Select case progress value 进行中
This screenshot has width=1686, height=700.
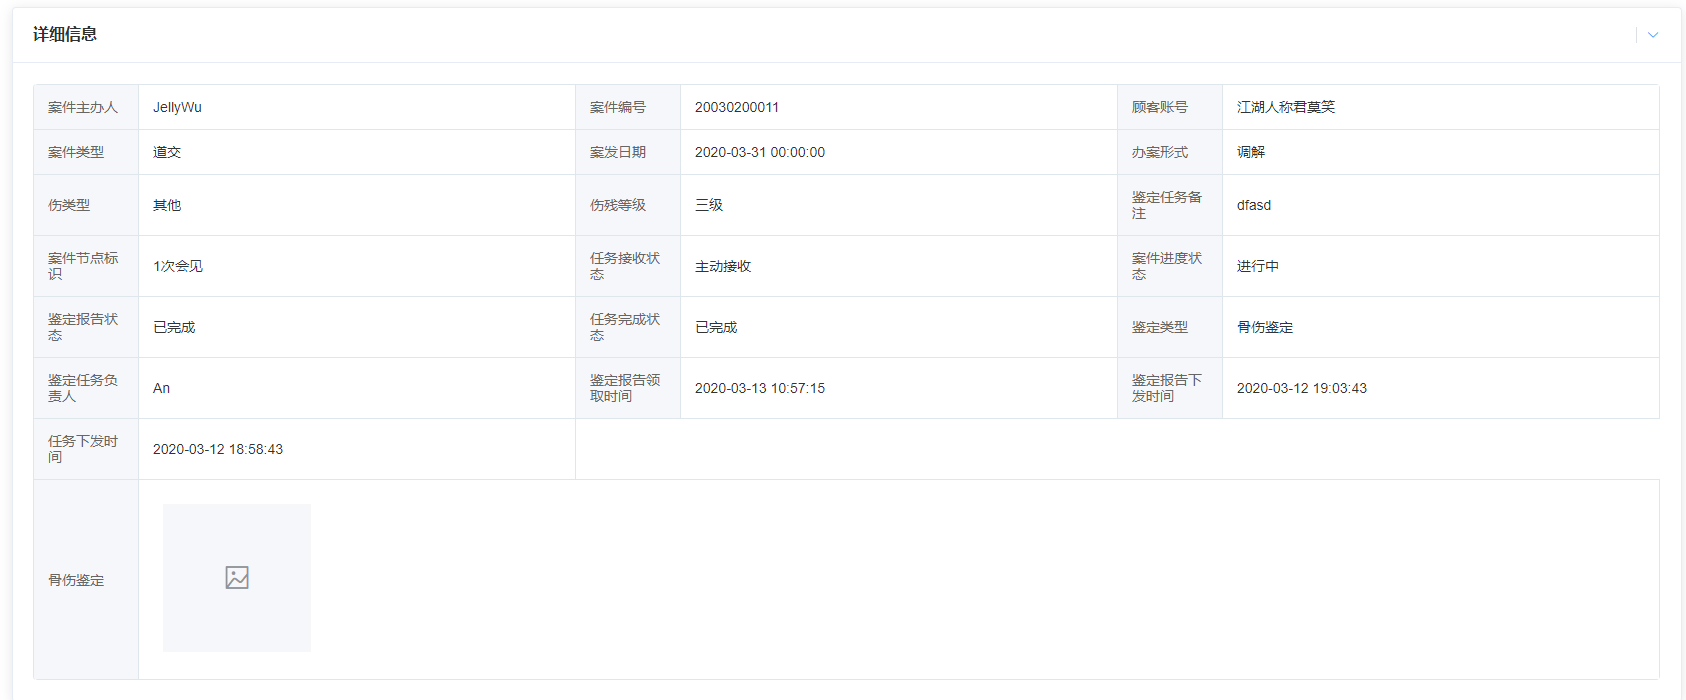point(1258,266)
